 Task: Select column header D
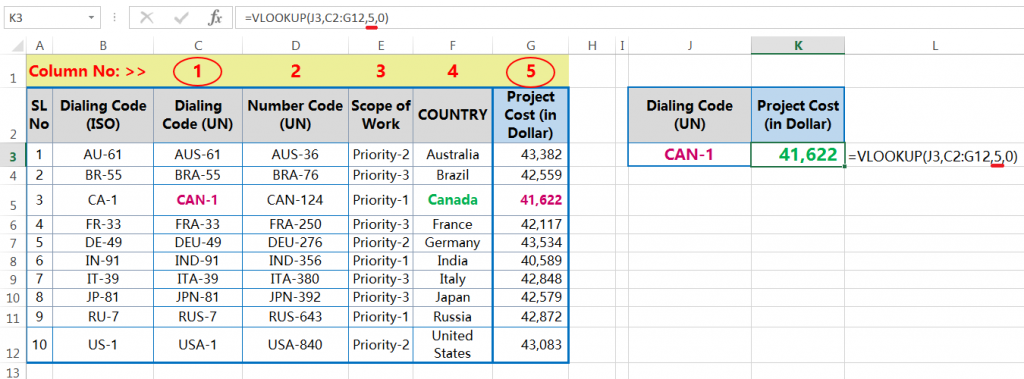[295, 46]
